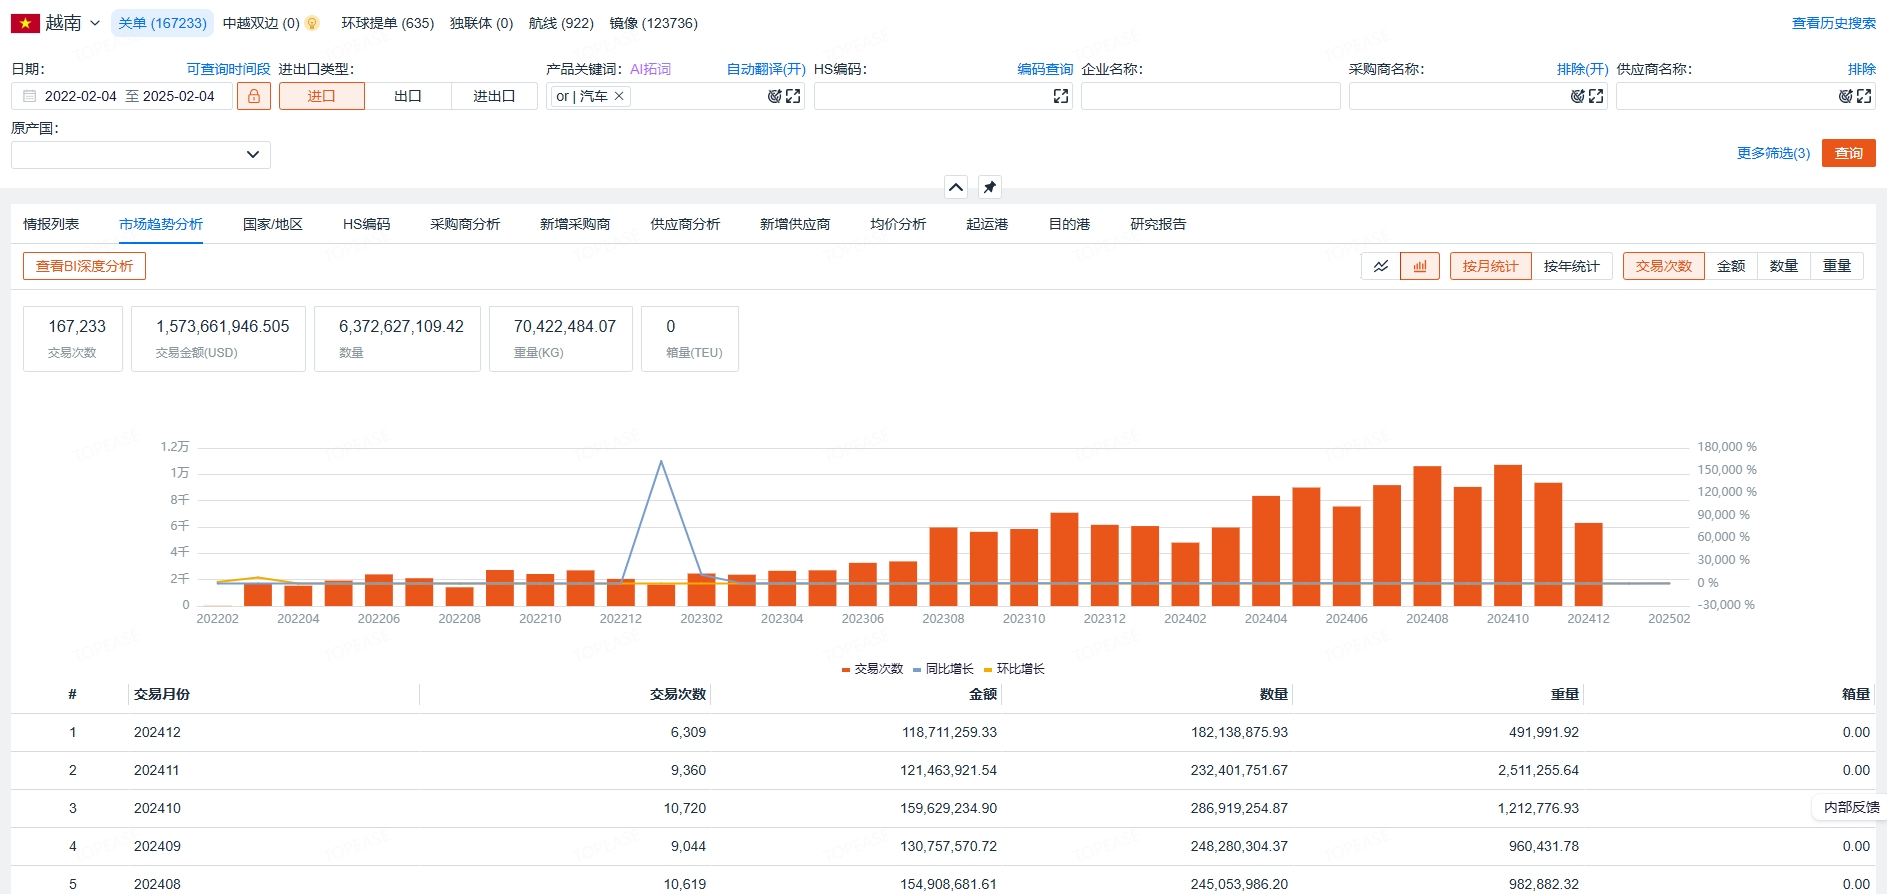Switch to bar chart view icon
Screen dimensions: 1887x894
(x=1420, y=266)
